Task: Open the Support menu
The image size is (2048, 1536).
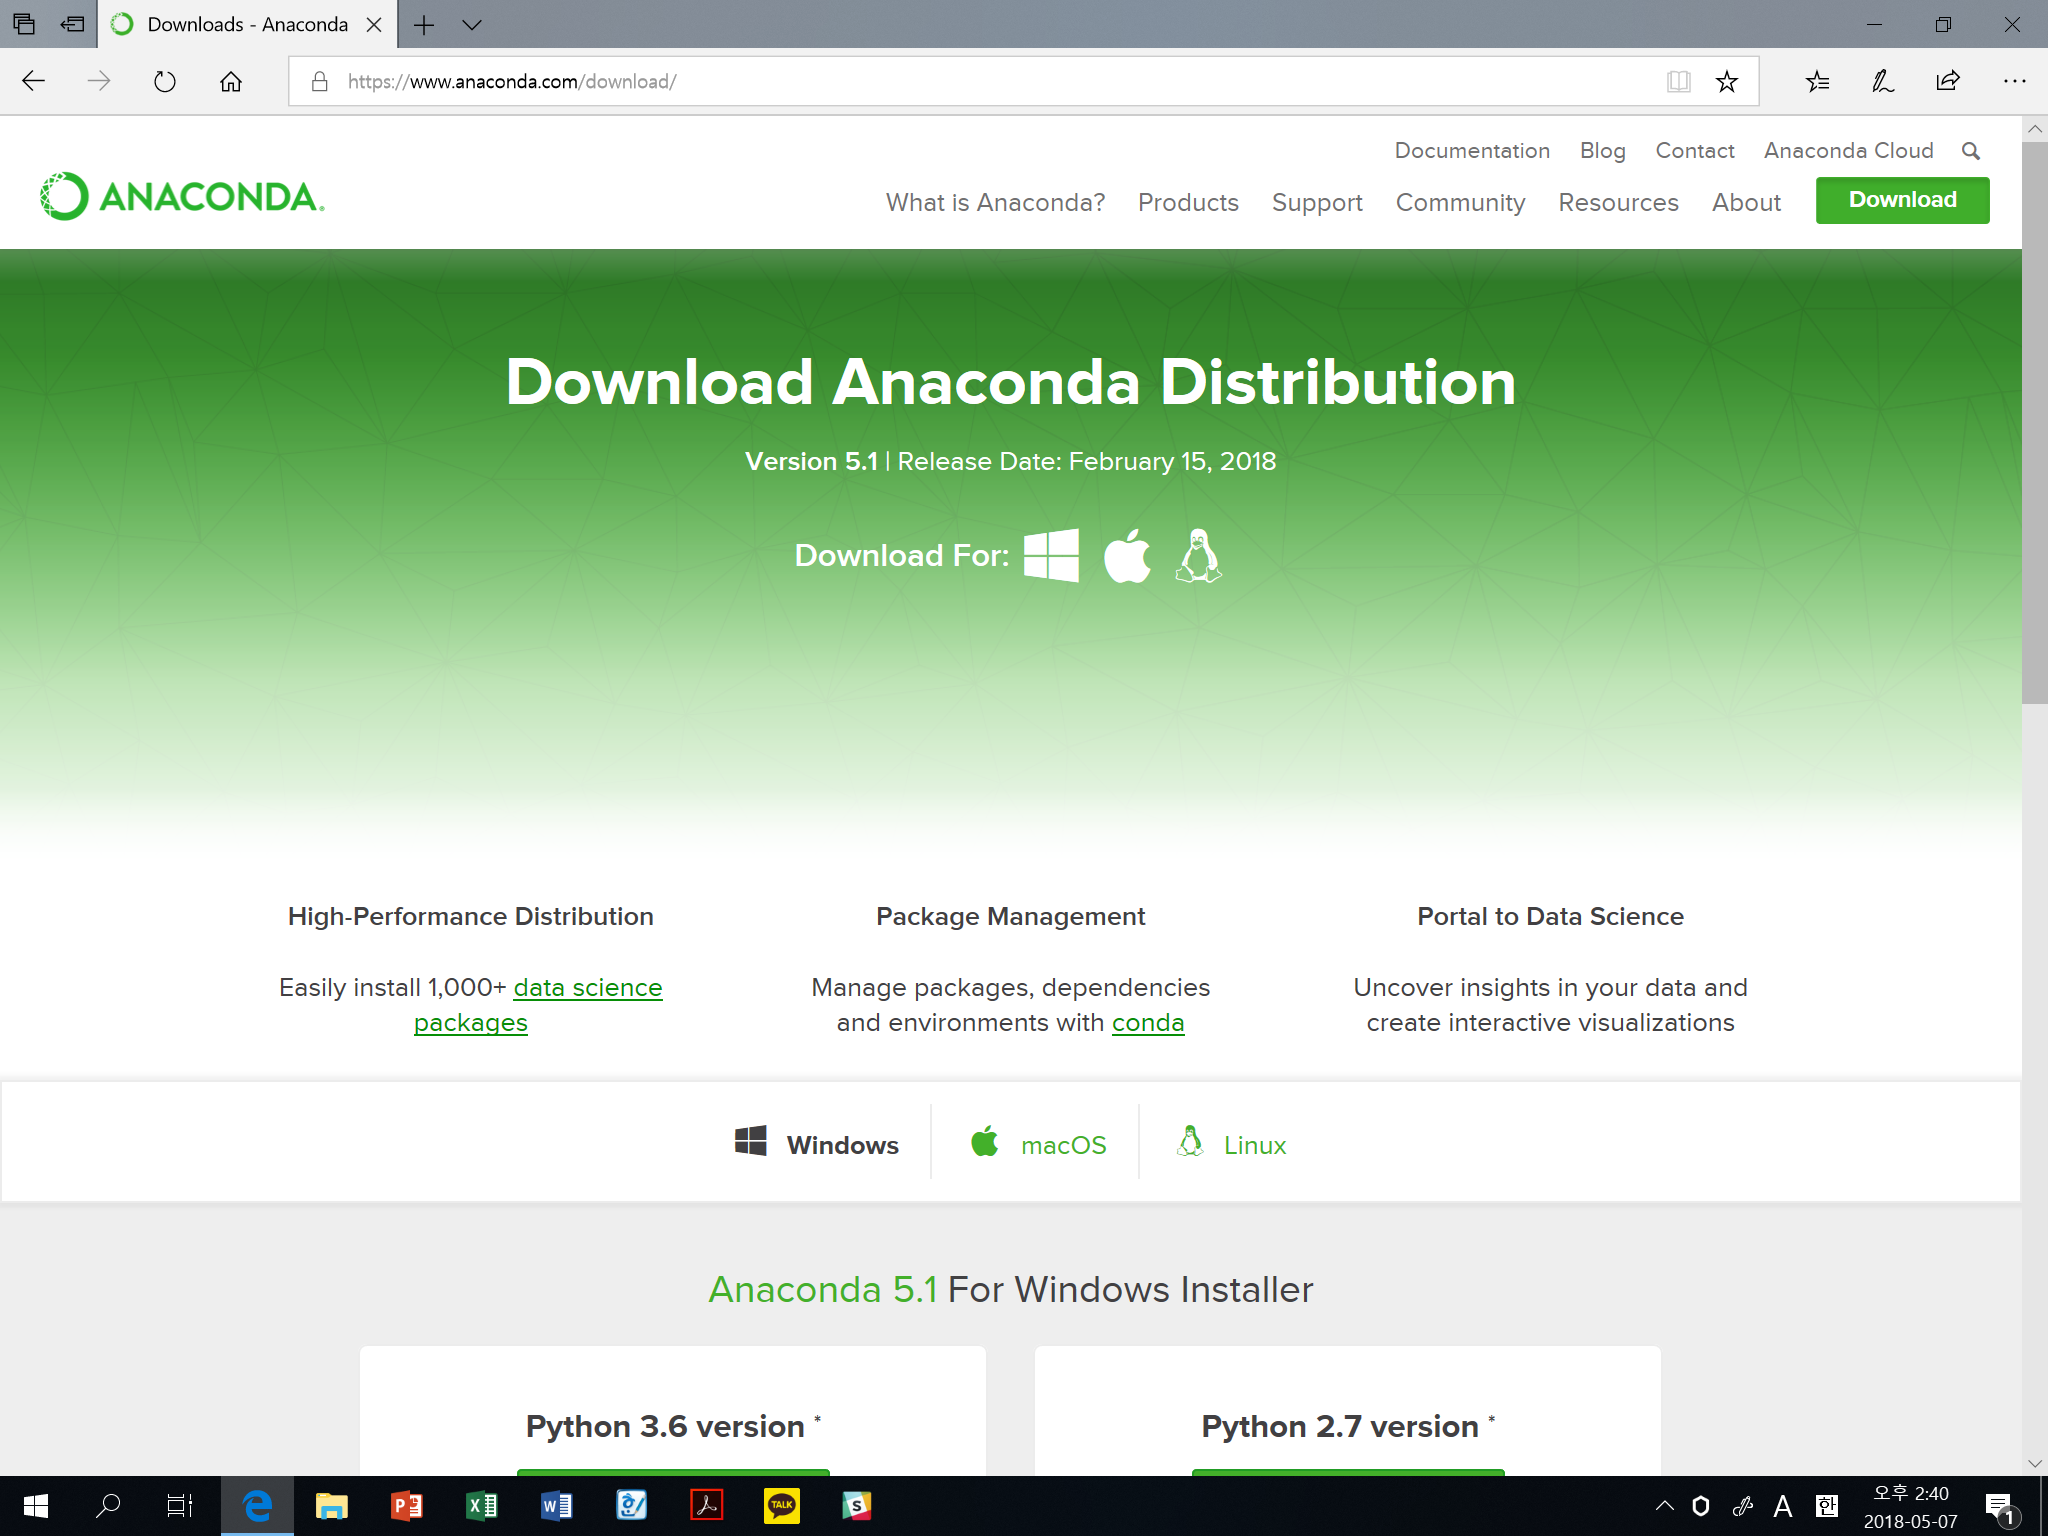Action: pyautogui.click(x=1317, y=203)
